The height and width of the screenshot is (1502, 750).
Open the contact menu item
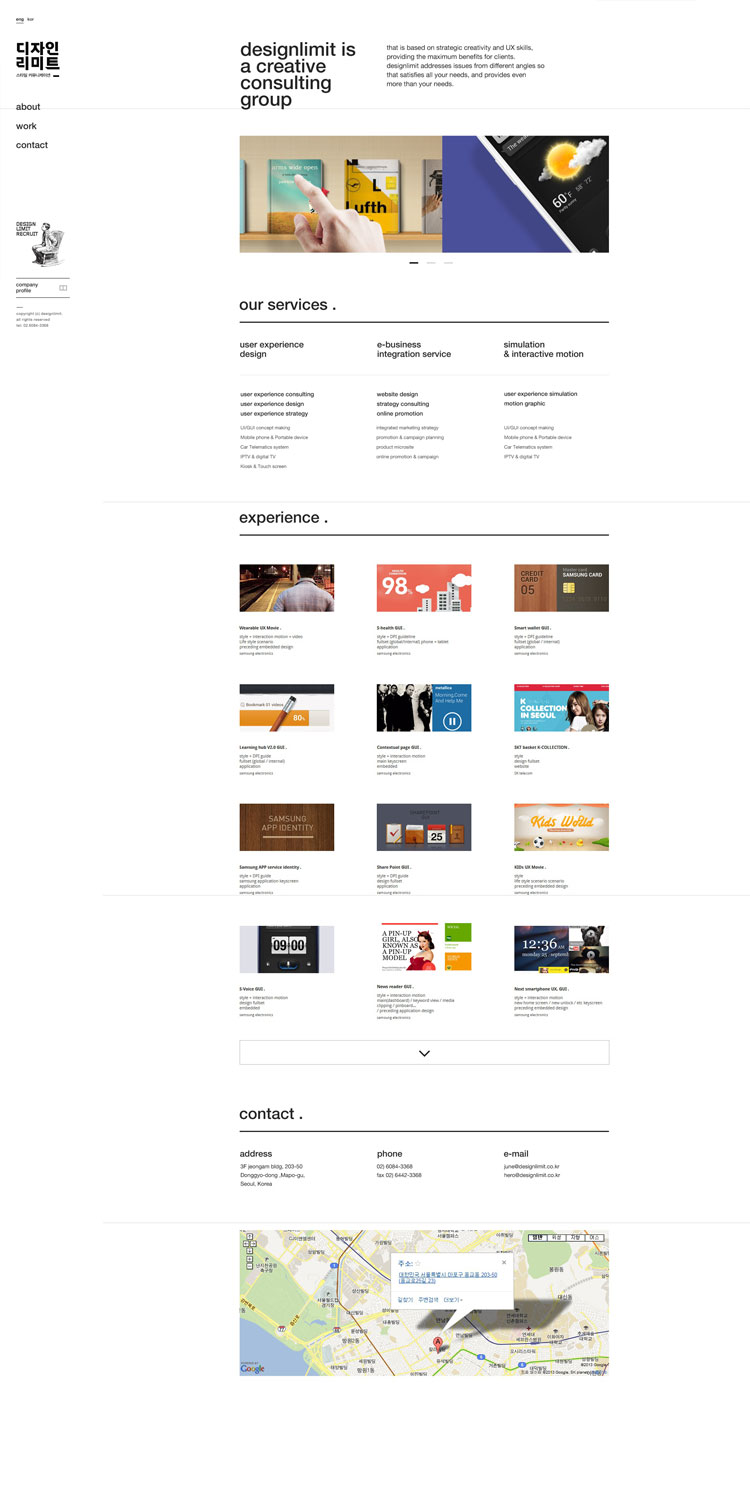coord(32,145)
